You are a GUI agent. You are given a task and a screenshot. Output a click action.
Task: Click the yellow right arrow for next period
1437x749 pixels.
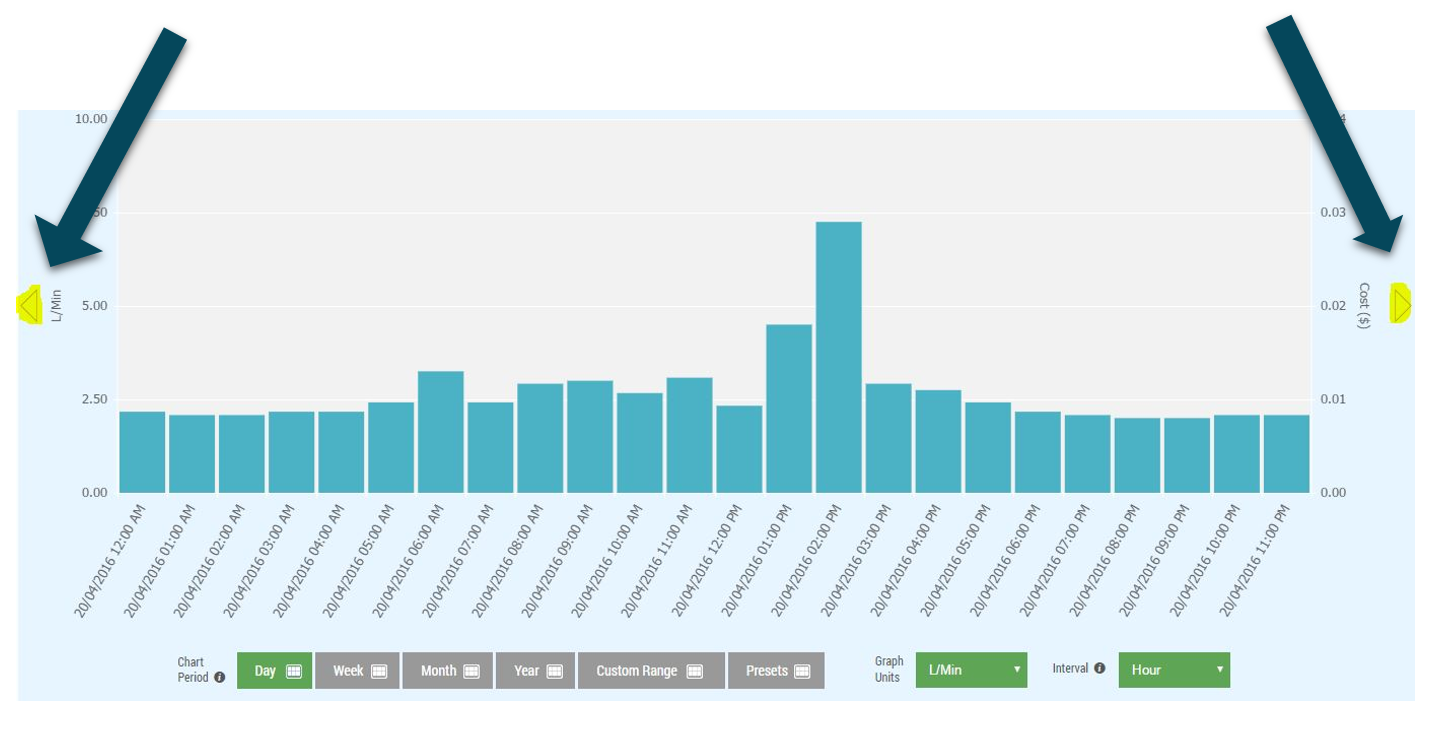pos(1401,304)
